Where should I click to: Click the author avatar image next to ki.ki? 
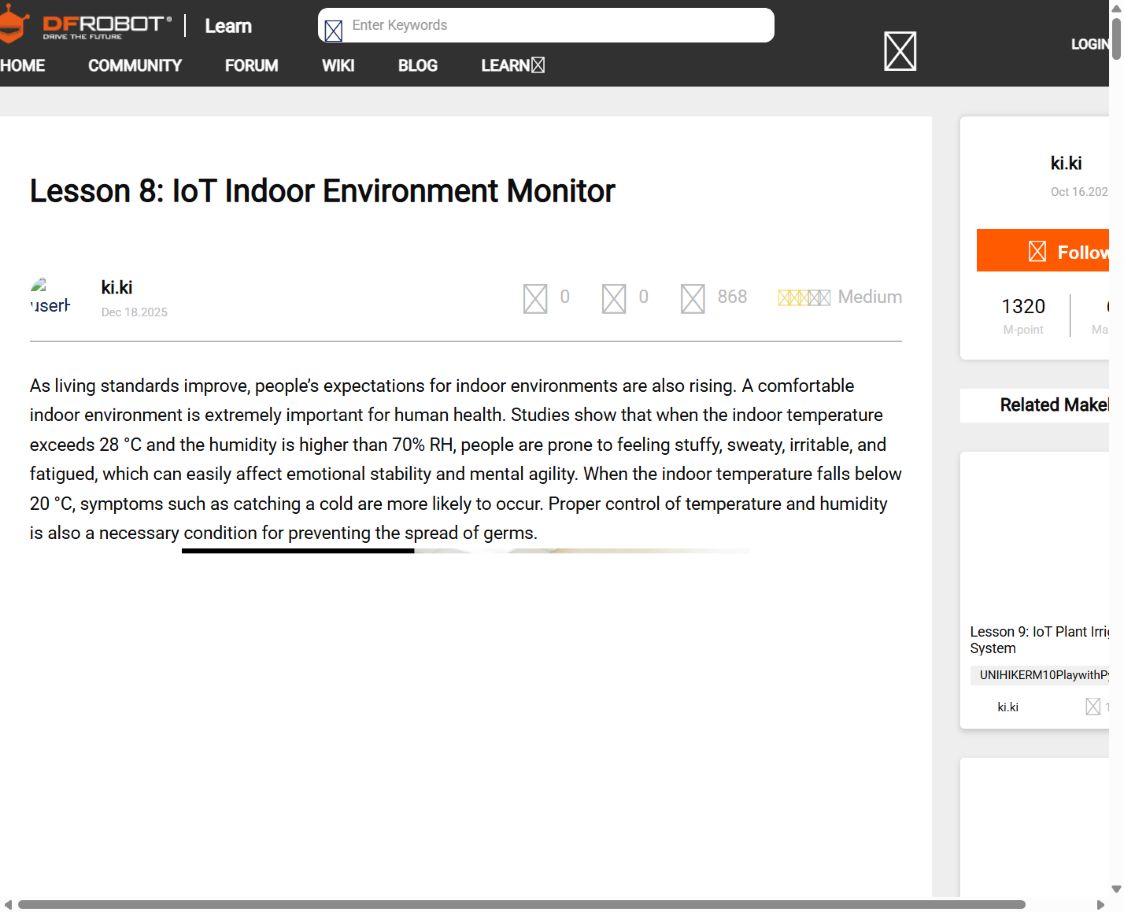coord(50,296)
